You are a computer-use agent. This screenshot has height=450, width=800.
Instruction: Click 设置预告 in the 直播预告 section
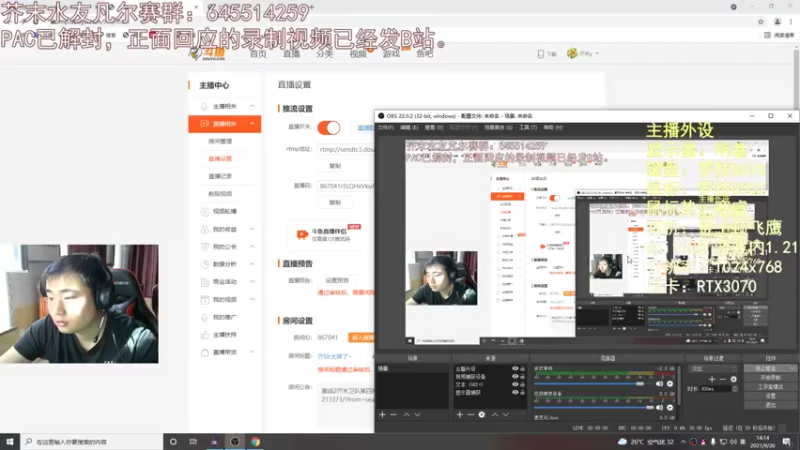click(x=337, y=280)
